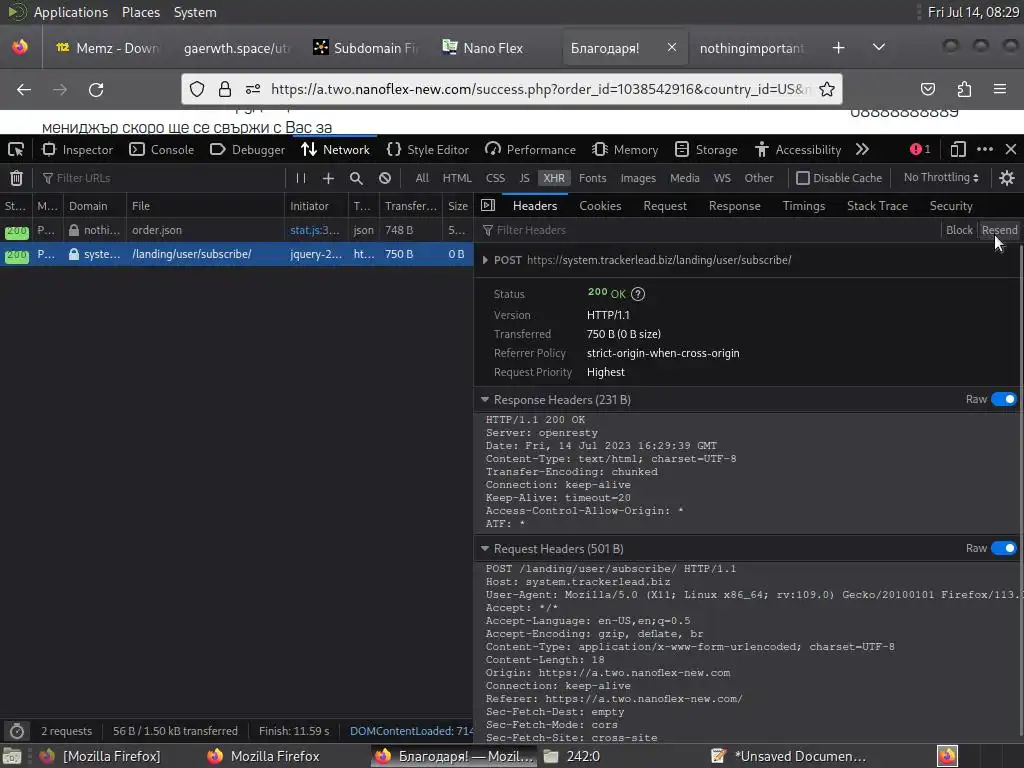Select the /landing/user/subscribe/ request row
The width and height of the screenshot is (1024, 768).
click(x=236, y=254)
